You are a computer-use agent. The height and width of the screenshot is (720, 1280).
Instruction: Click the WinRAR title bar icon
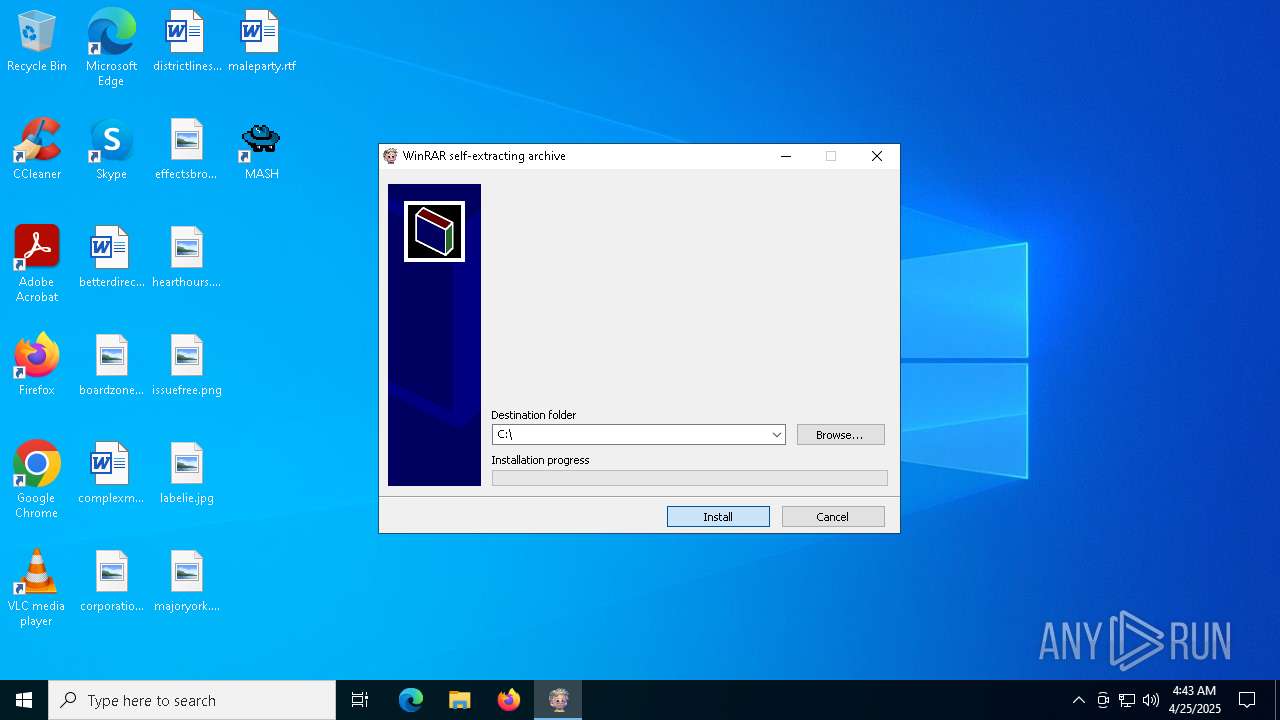(390, 156)
